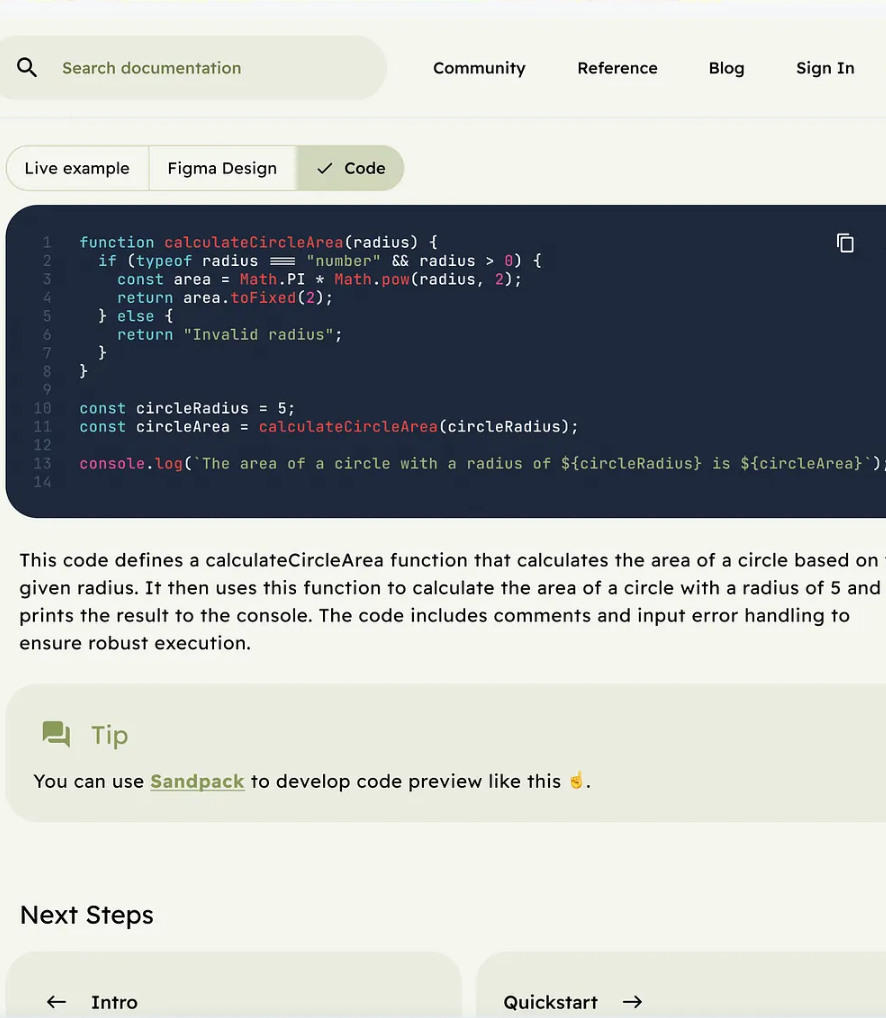The height and width of the screenshot is (1018, 886).
Task: Go back to Intro card
Action: 233,985
